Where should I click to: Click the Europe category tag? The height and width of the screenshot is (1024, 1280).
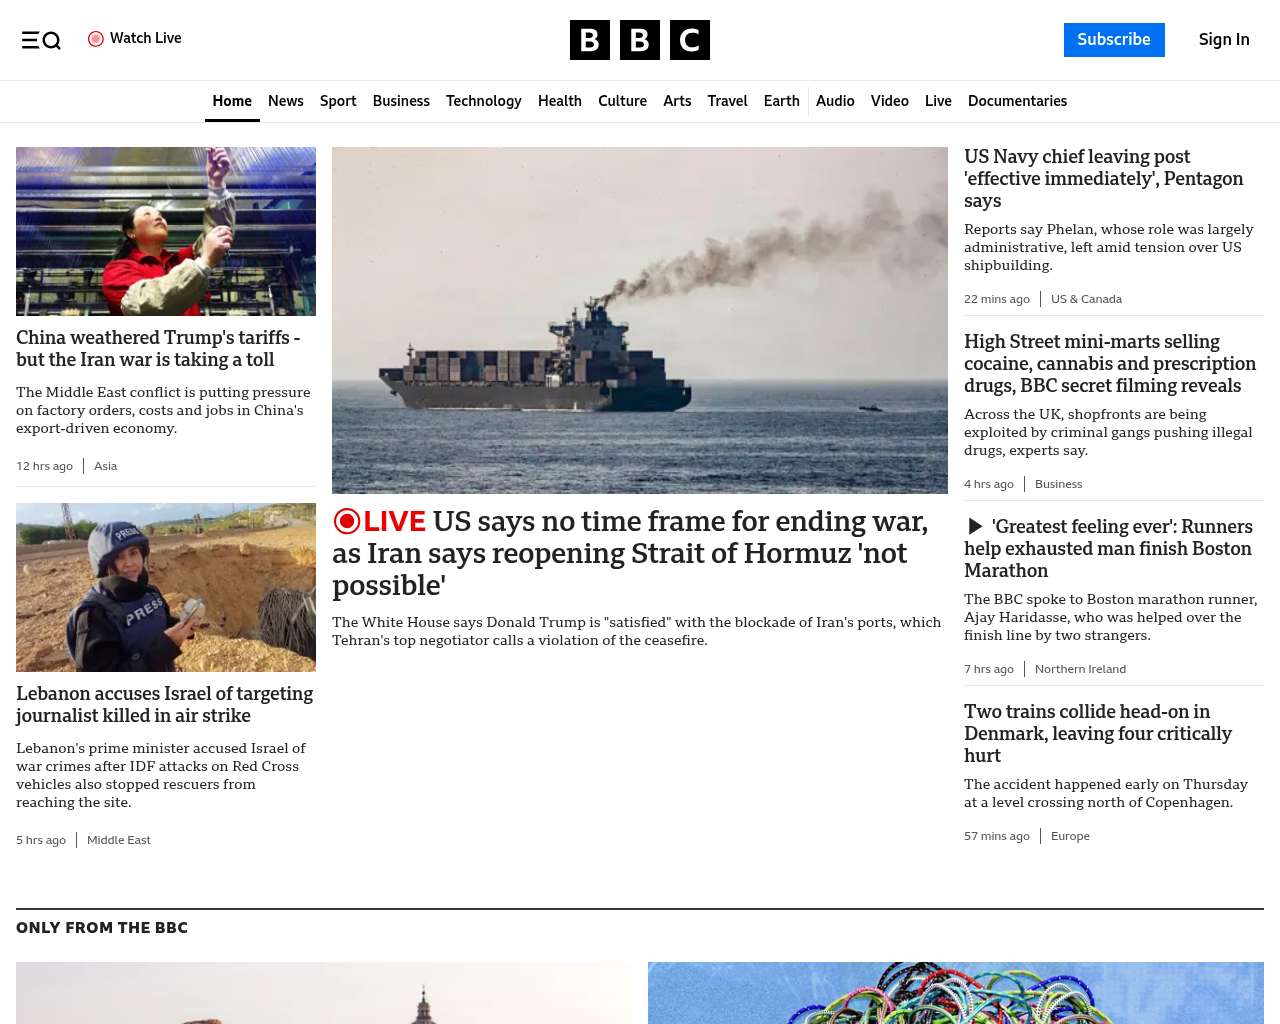1070,836
